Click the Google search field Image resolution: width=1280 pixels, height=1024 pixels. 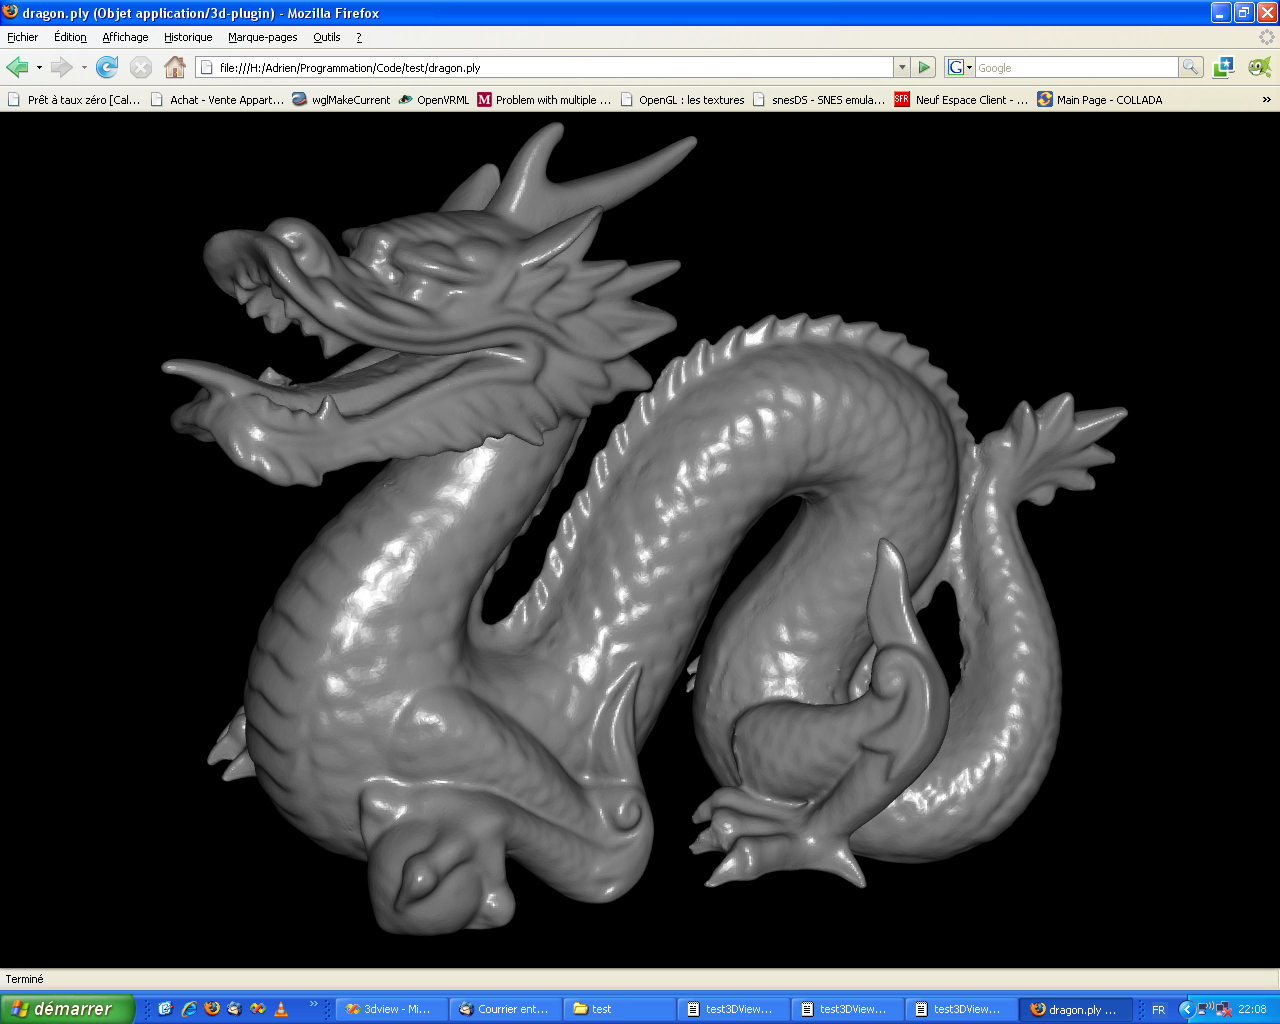coord(1077,67)
